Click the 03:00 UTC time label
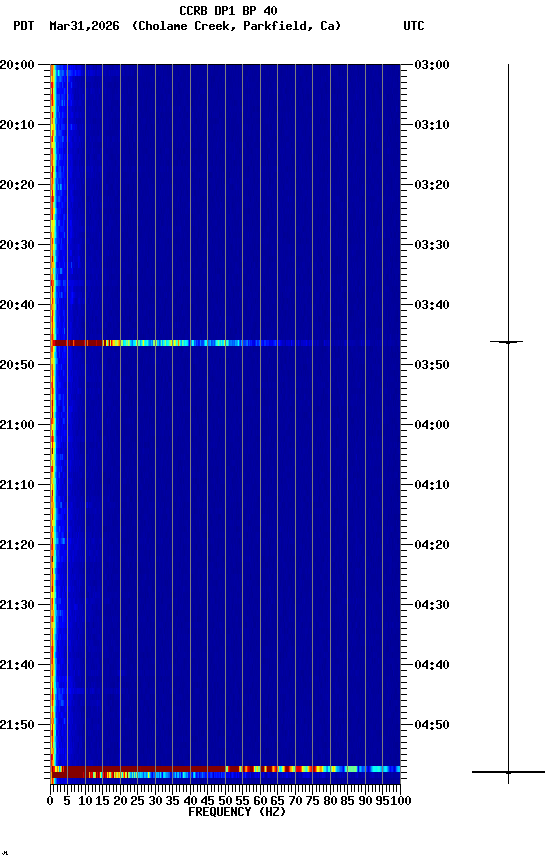The image size is (552, 864). [x=432, y=65]
